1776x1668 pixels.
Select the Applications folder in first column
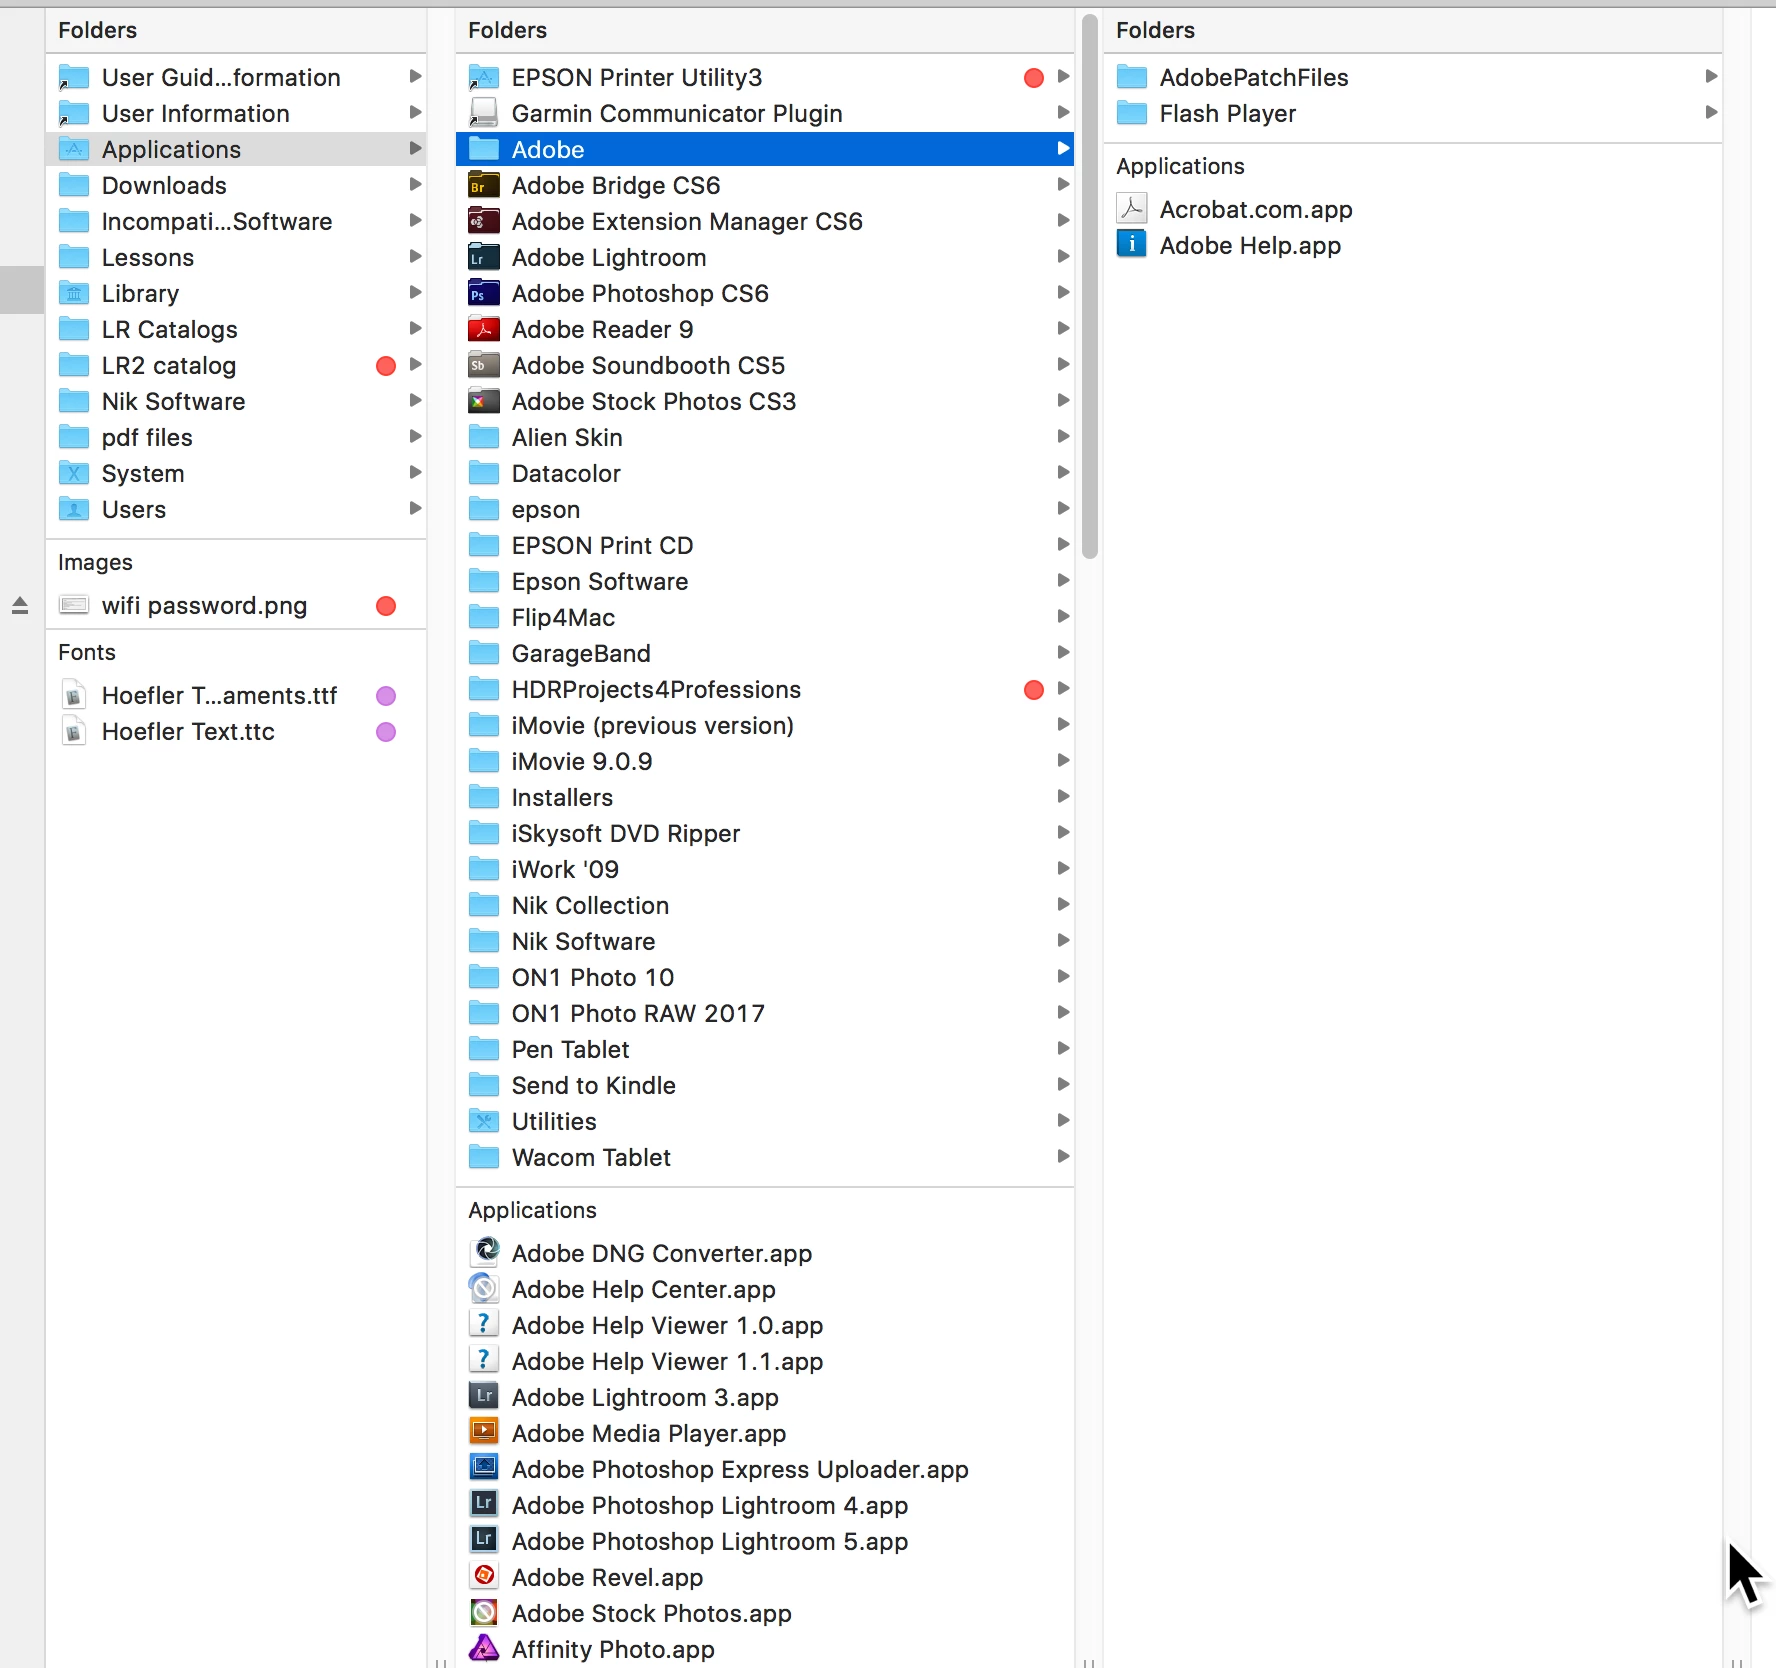point(236,149)
